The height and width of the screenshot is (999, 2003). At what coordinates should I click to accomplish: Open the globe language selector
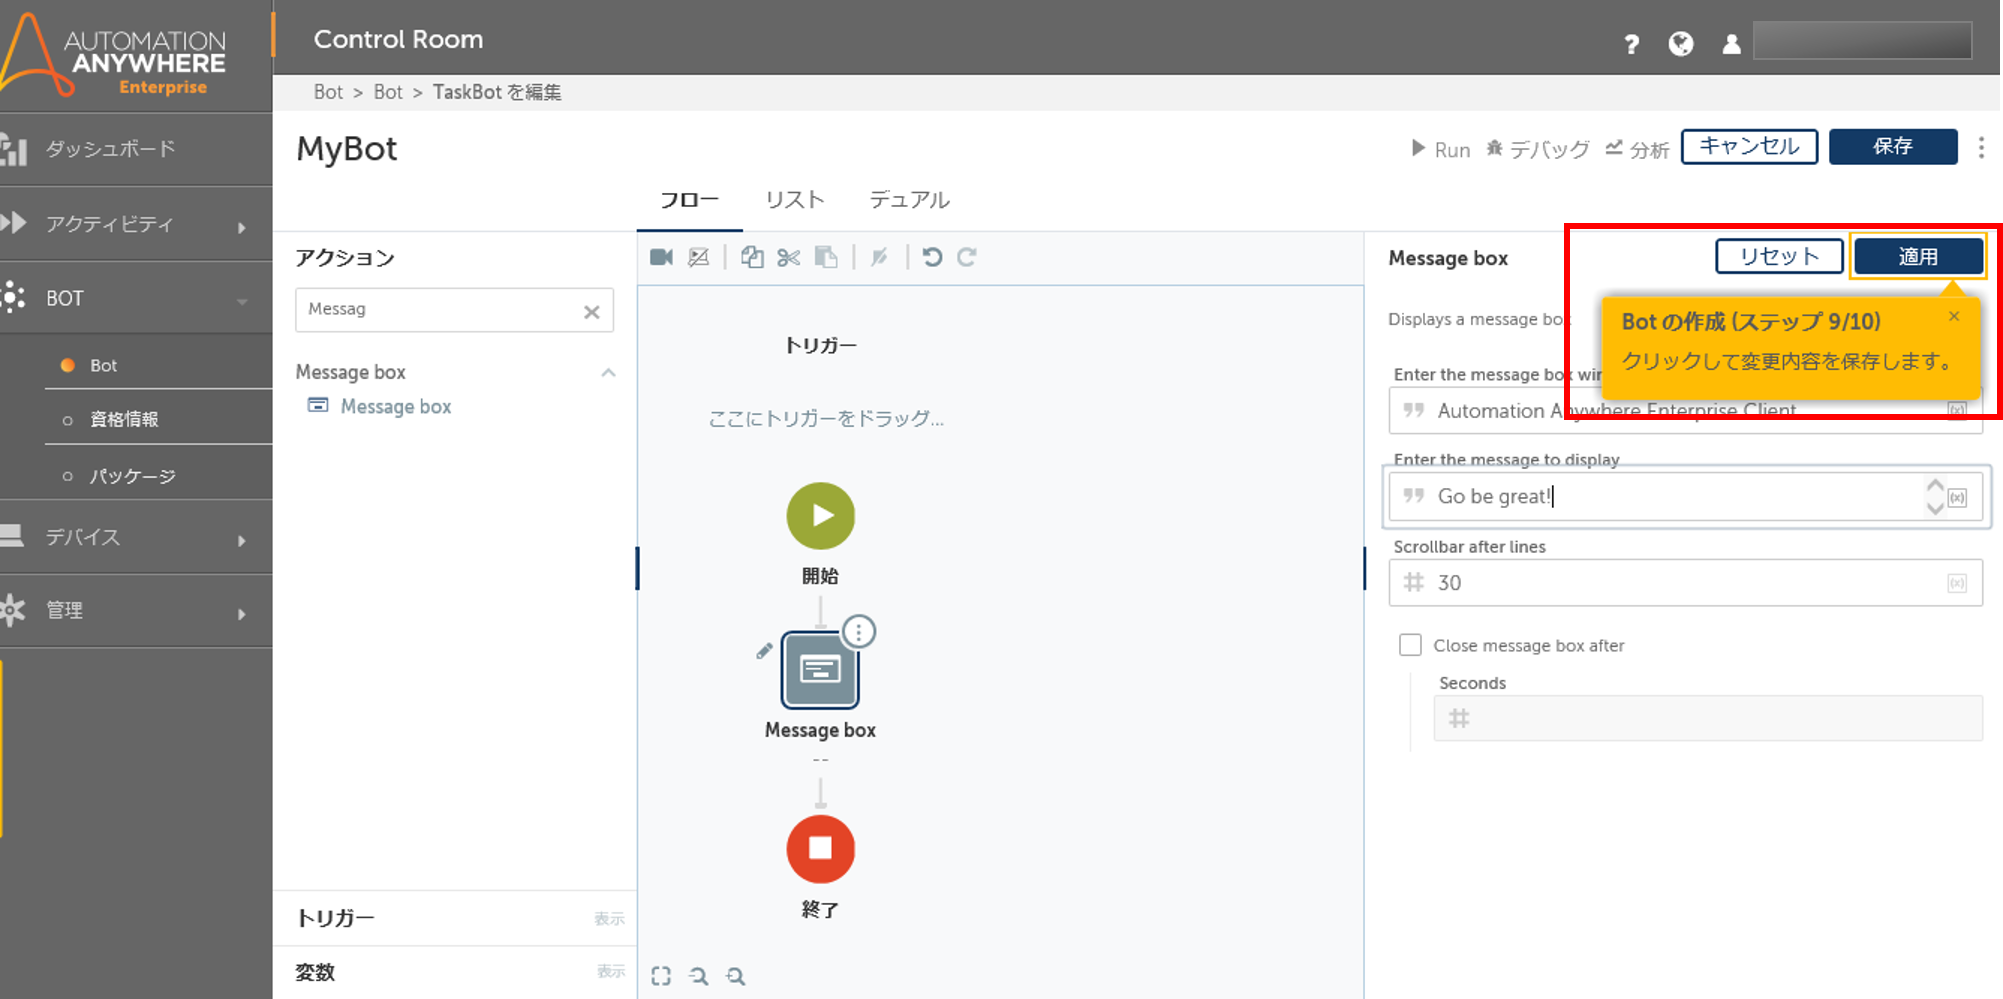point(1681,44)
